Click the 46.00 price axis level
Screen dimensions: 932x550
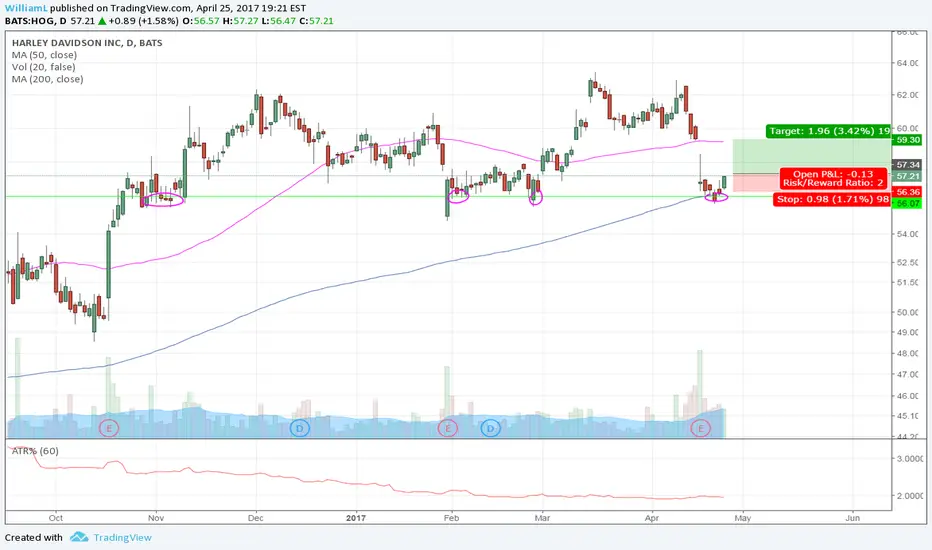(907, 396)
